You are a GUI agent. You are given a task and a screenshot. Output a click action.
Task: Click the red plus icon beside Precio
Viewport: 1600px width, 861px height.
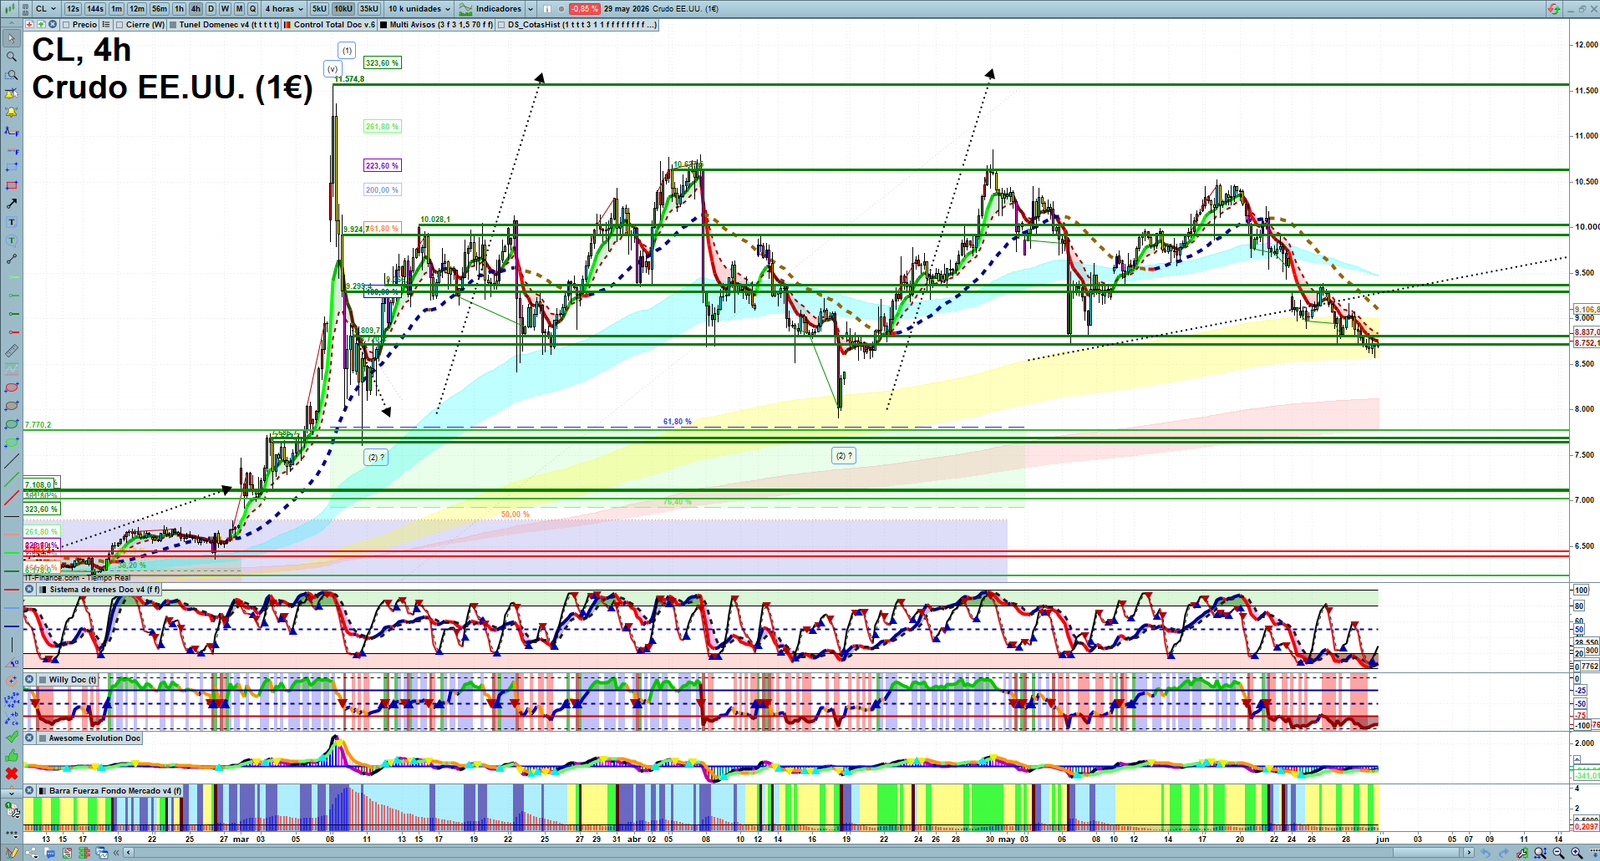[x=30, y=24]
